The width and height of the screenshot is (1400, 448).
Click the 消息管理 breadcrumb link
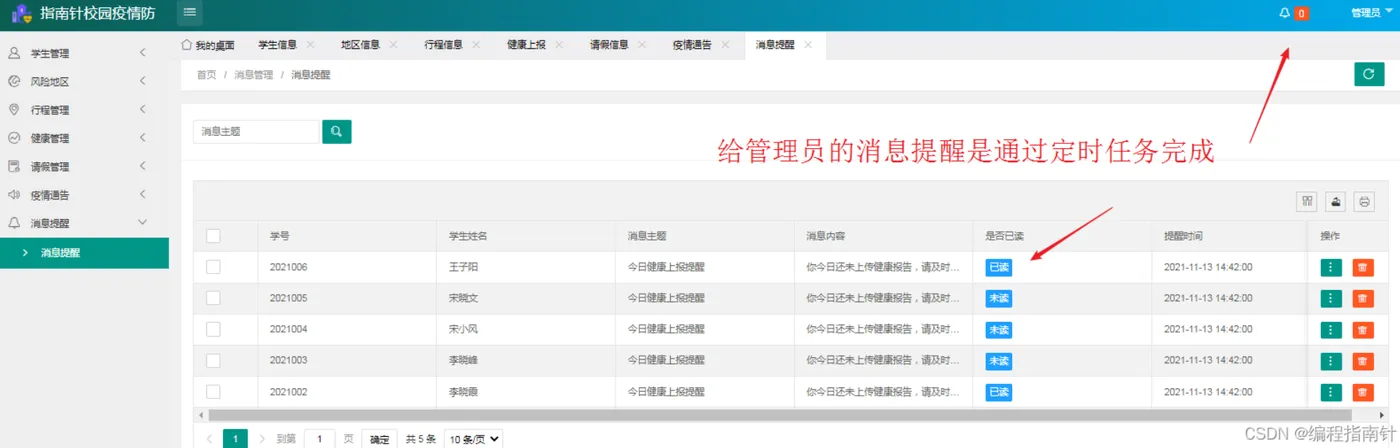(x=253, y=75)
